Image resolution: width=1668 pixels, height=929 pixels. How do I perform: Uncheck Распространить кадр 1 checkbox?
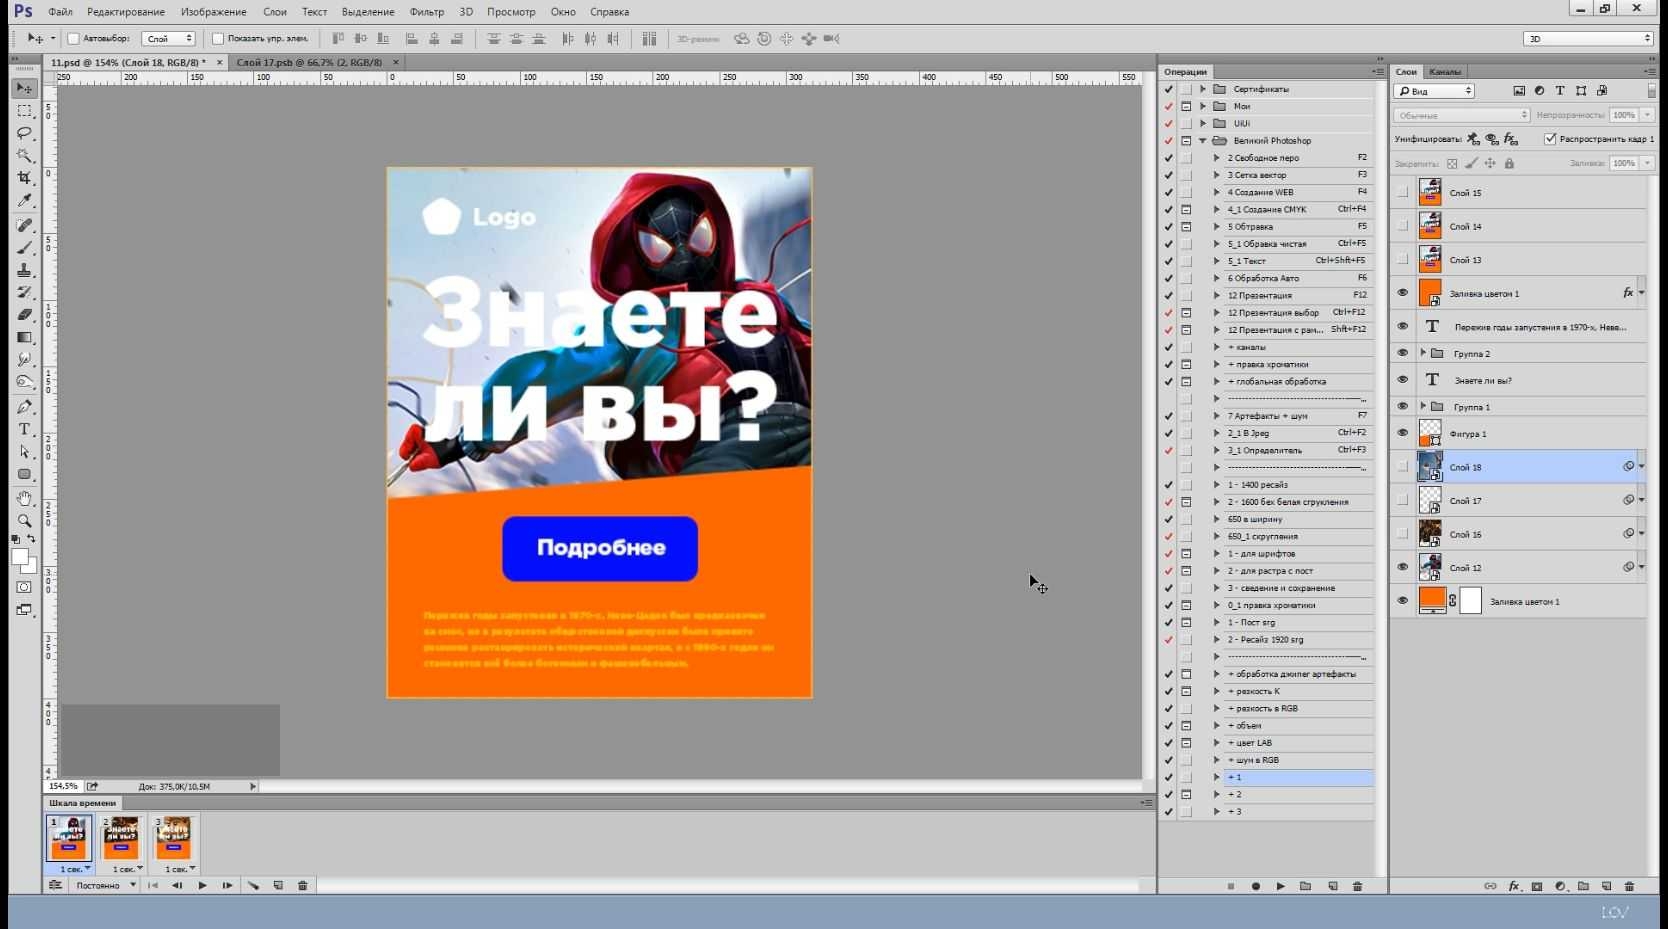pyautogui.click(x=1550, y=139)
